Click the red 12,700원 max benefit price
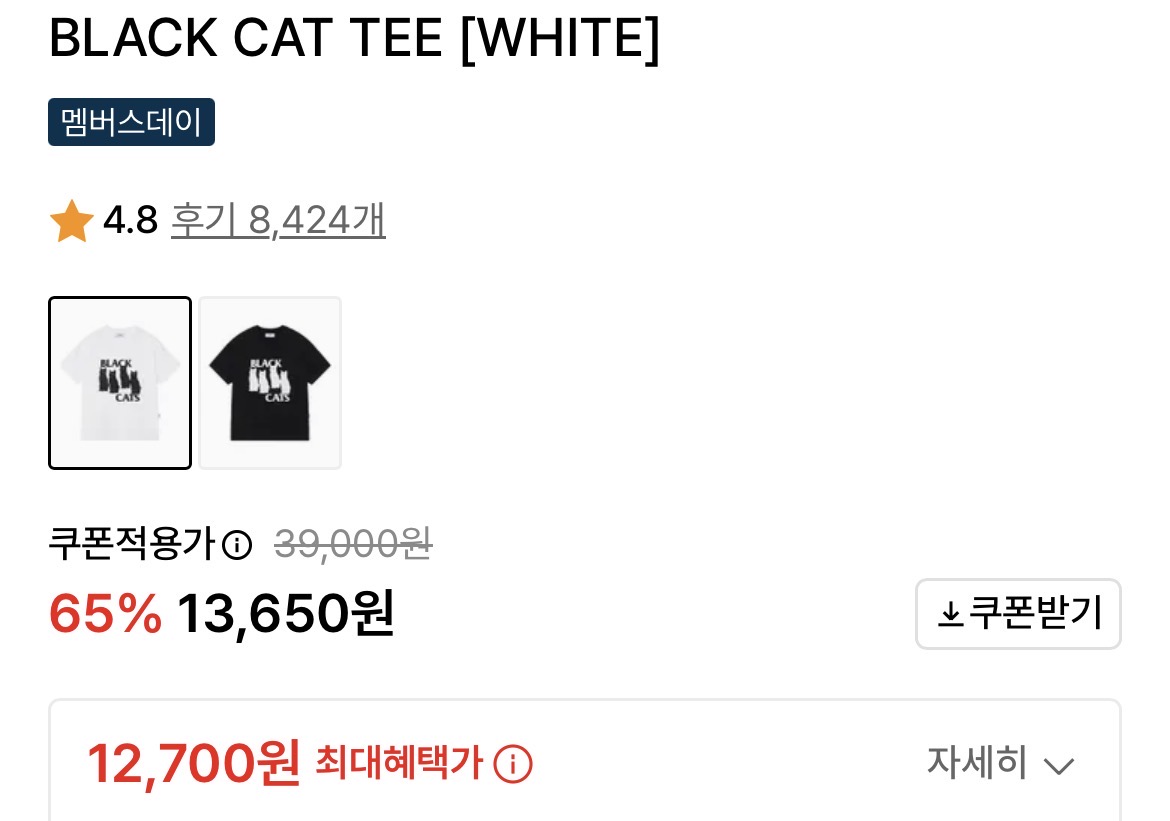Image resolution: width=1170 pixels, height=821 pixels. 194,764
